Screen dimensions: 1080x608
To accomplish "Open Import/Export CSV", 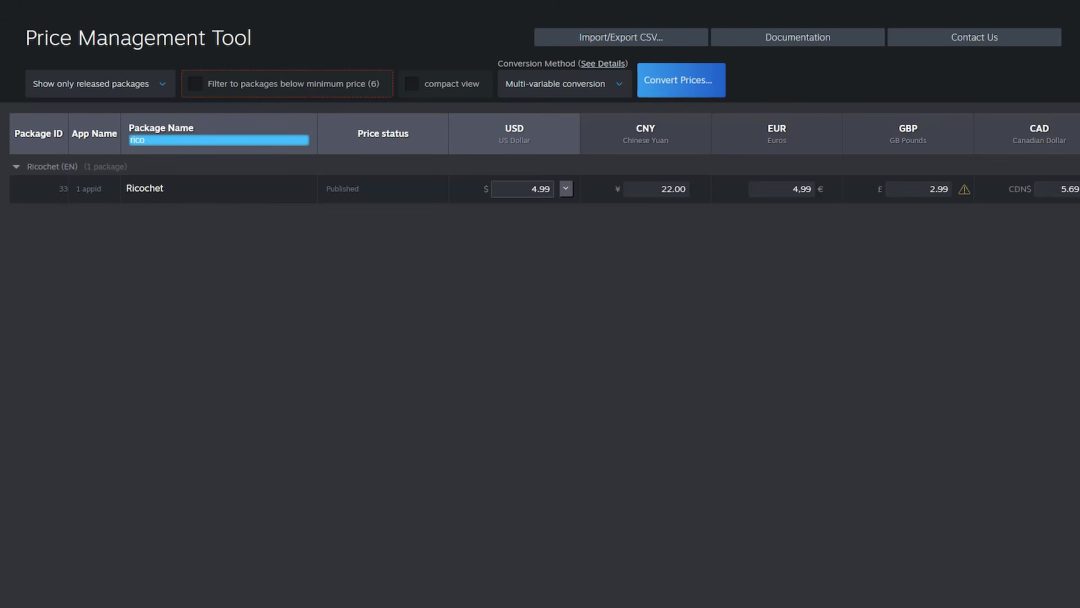I will [x=620, y=37].
